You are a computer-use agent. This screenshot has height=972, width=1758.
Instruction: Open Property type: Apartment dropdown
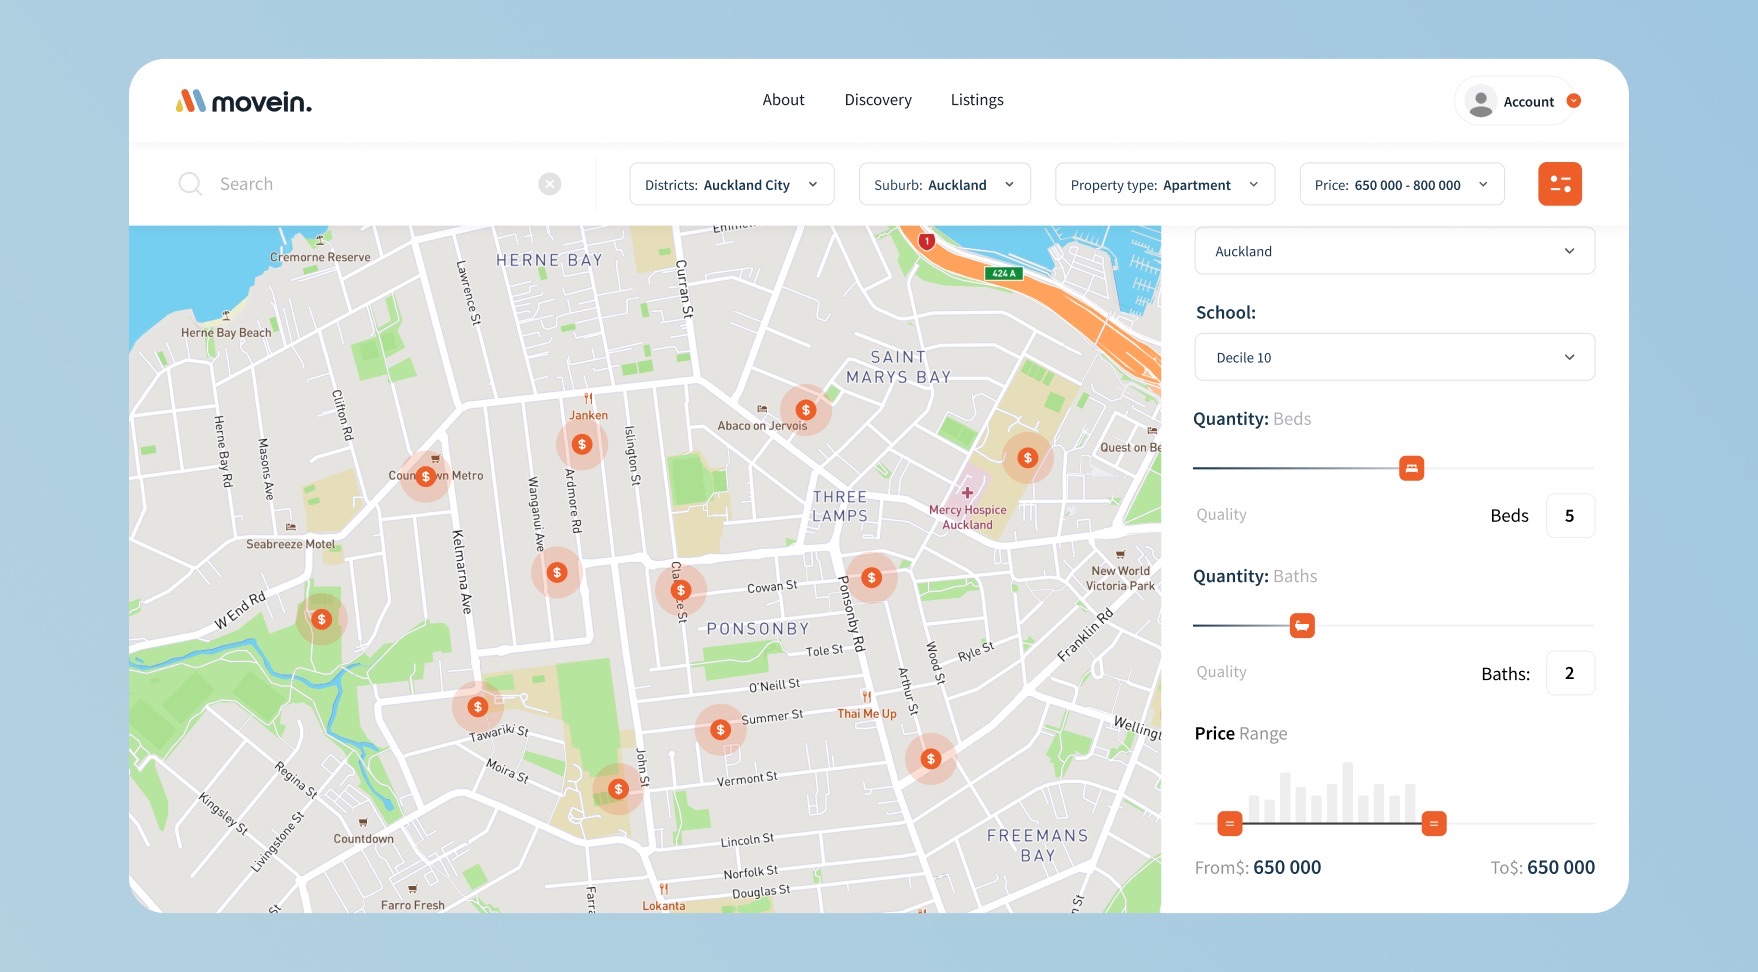click(1165, 184)
